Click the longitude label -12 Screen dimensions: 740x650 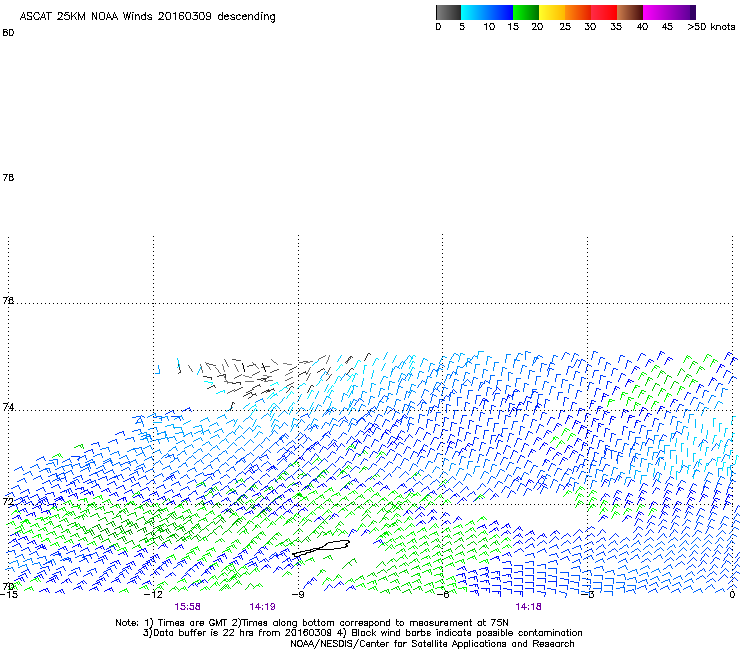pos(153,594)
